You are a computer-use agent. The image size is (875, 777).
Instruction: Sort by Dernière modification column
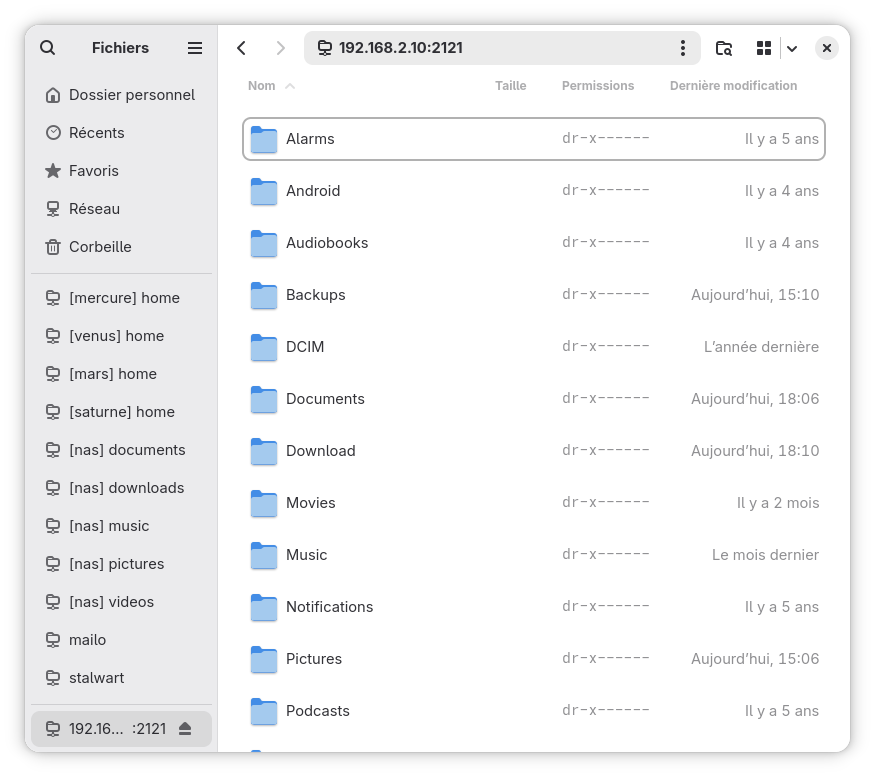[x=733, y=86]
